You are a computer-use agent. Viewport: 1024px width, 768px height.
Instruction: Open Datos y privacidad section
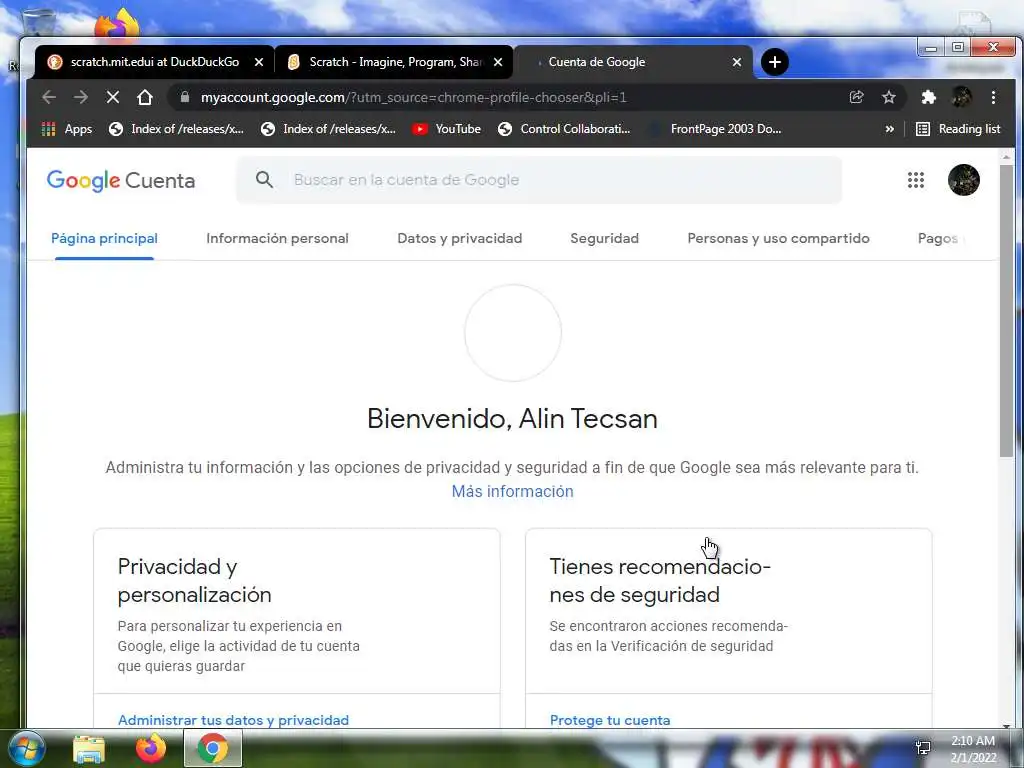point(460,238)
